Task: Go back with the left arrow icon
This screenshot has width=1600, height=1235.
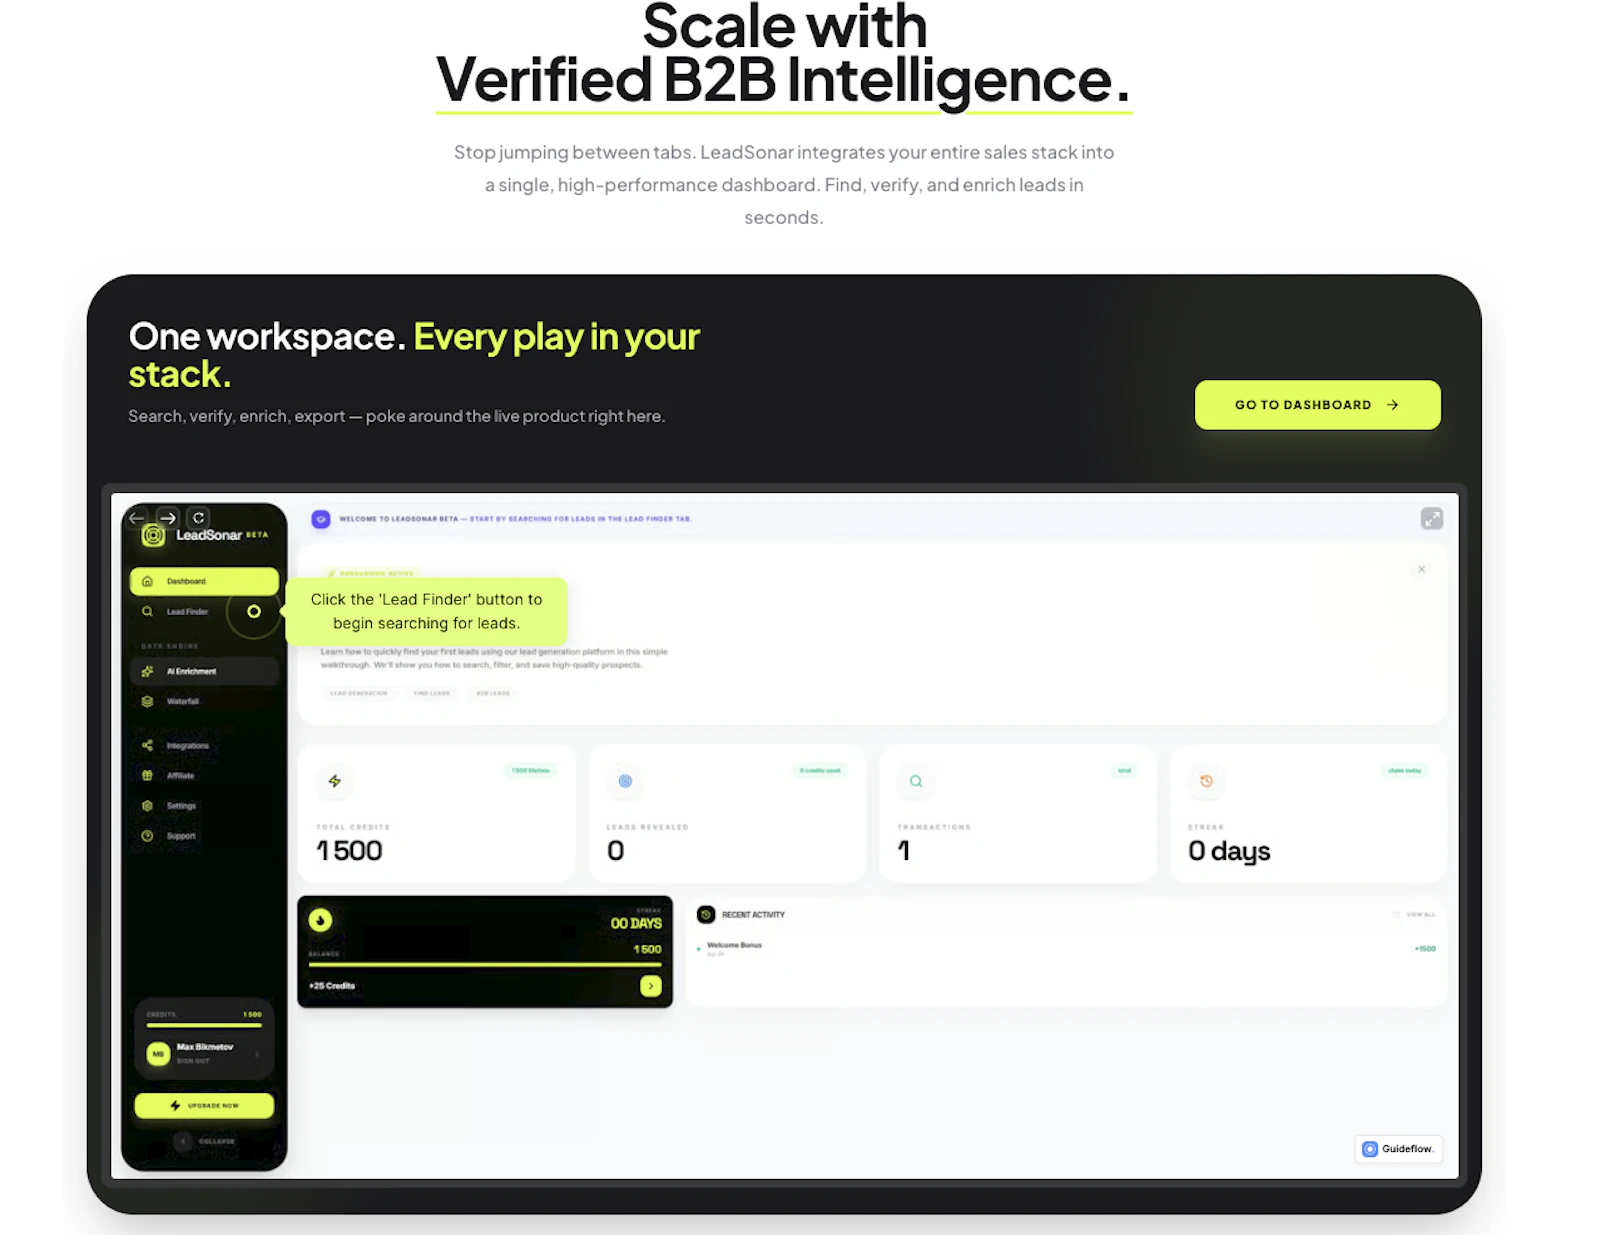Action: coord(137,518)
